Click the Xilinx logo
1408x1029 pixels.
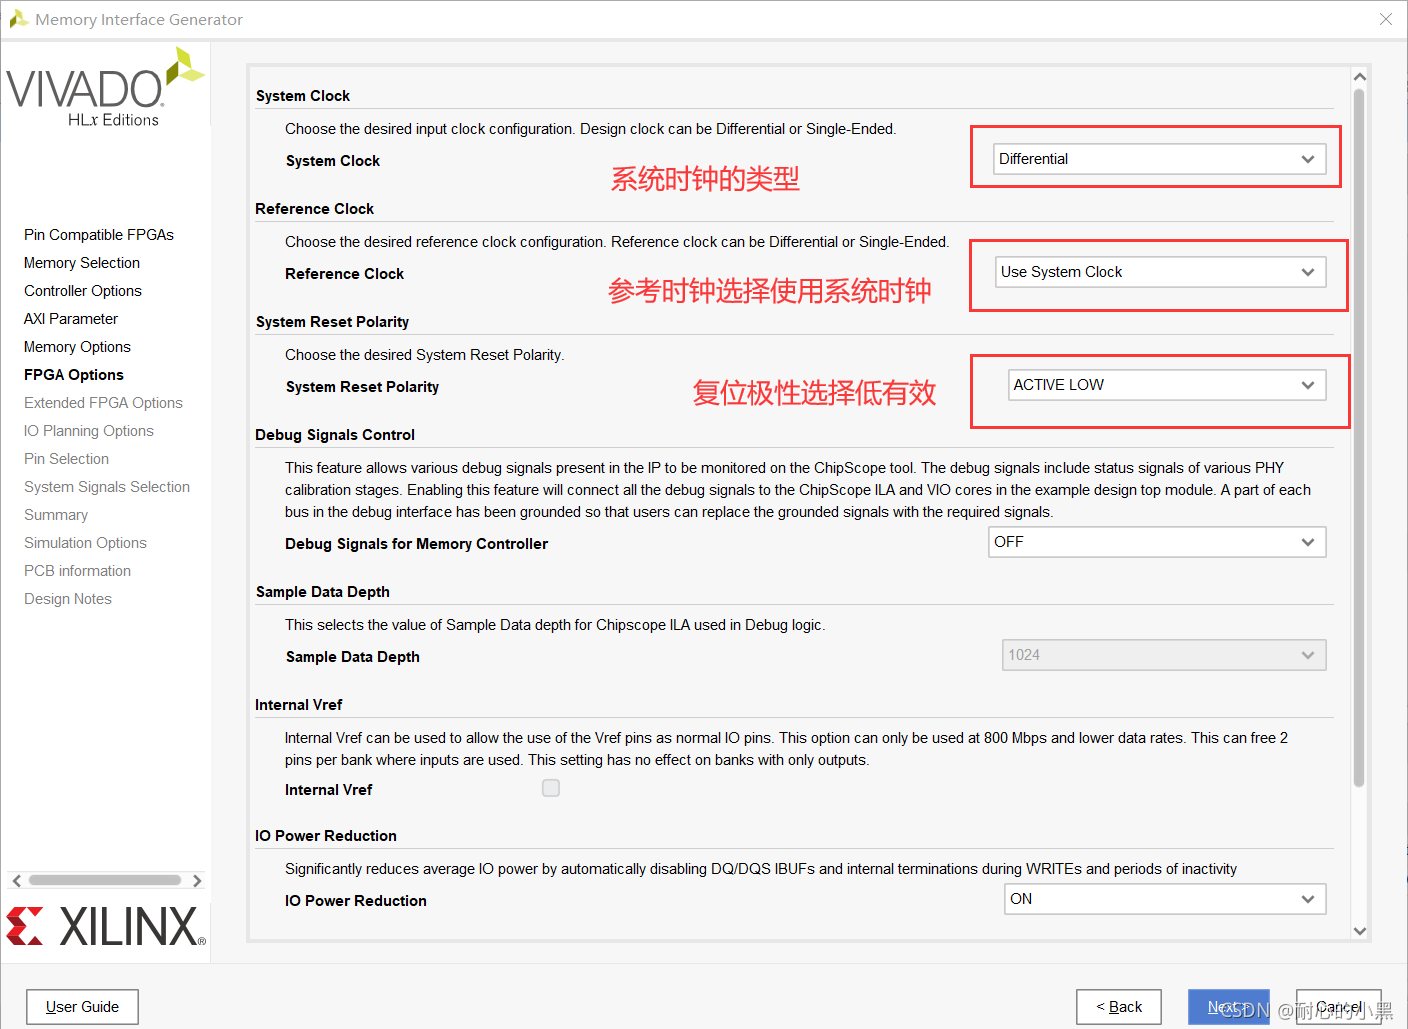point(106,926)
